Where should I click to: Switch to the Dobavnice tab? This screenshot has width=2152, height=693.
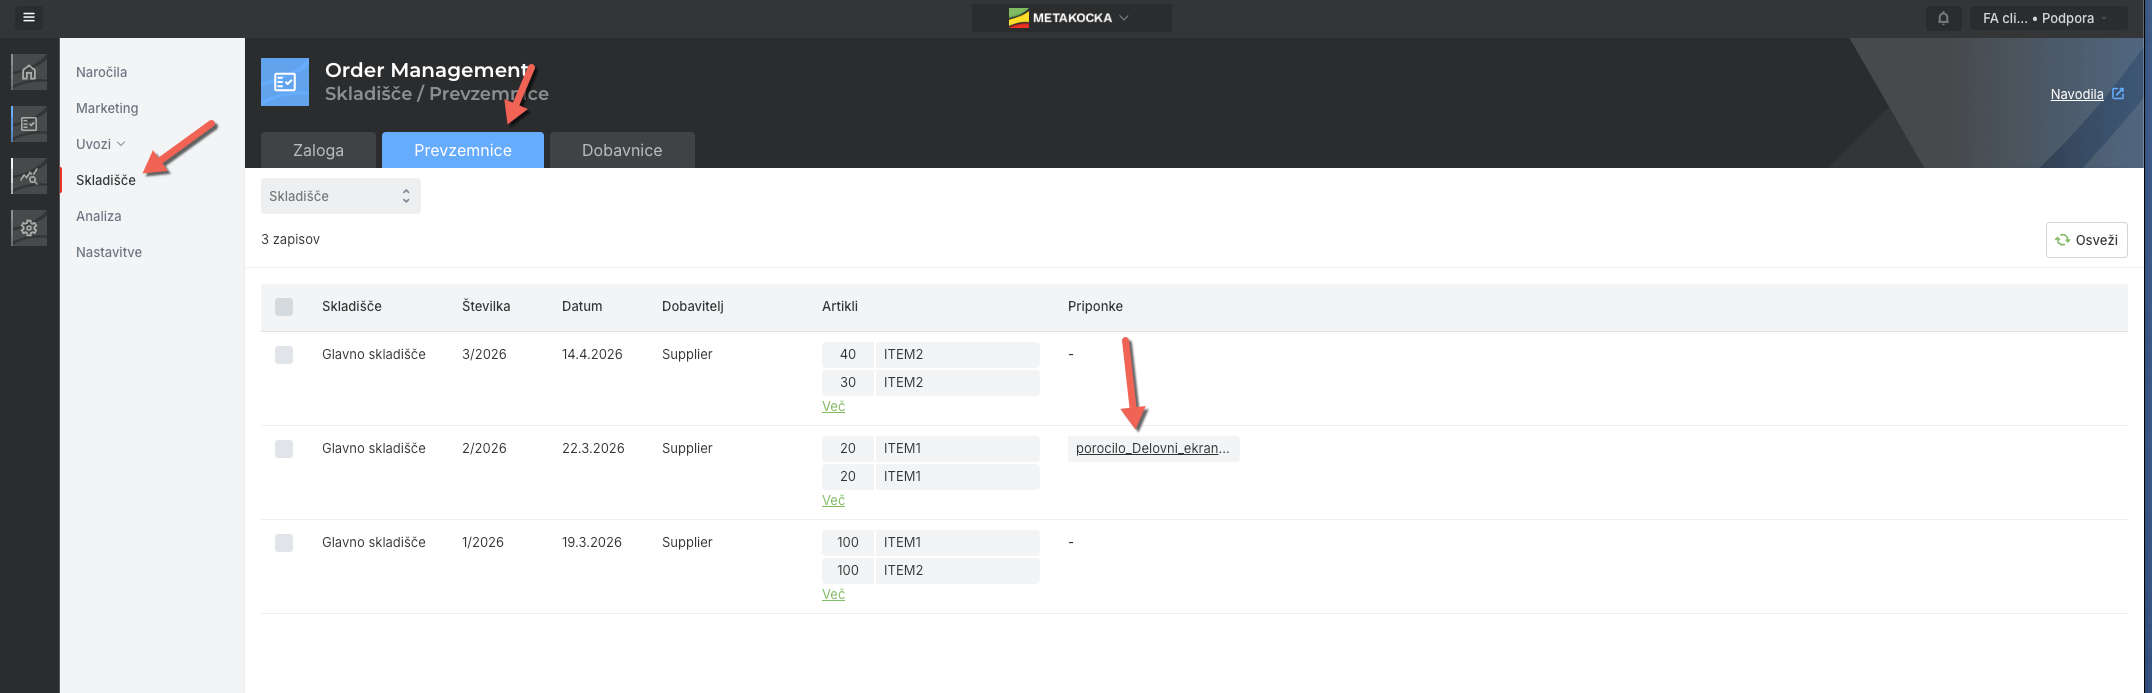(621, 150)
